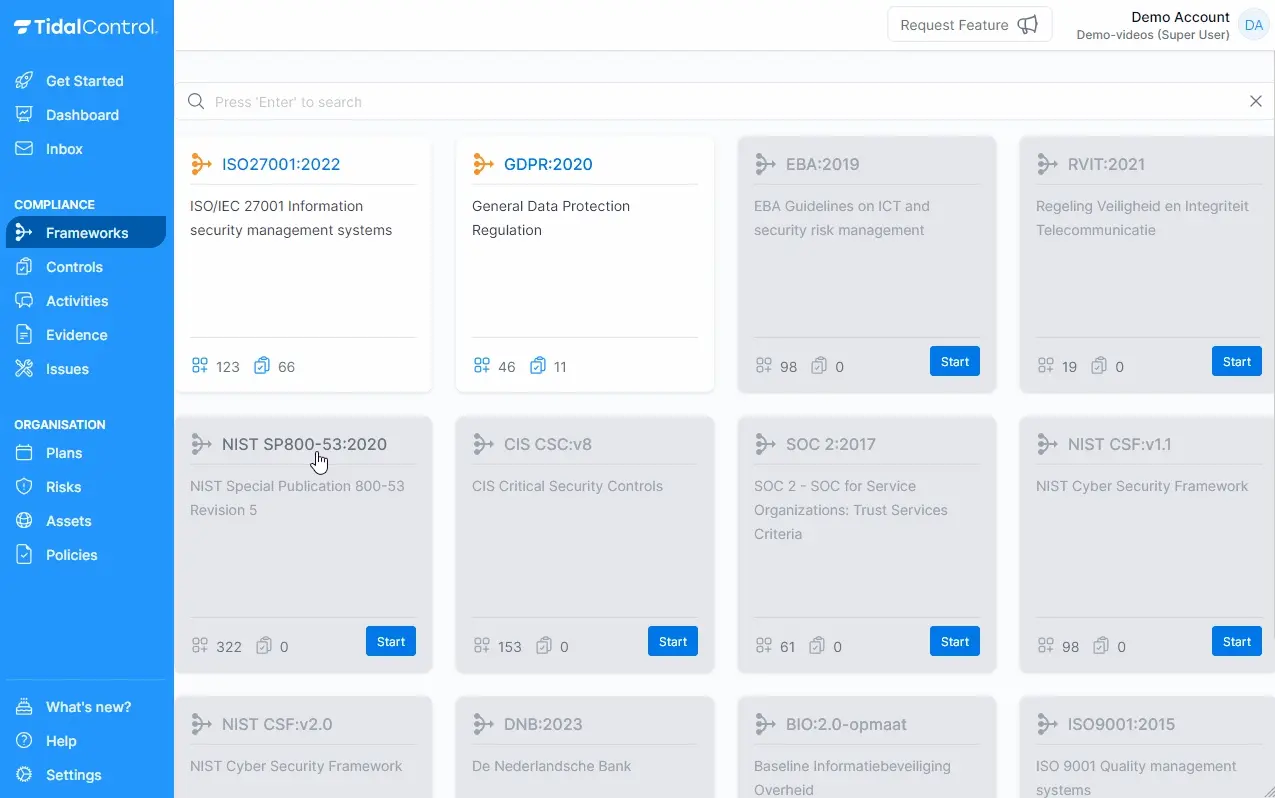Click the EBA:2019 card title
The image size is (1275, 798).
822,164
